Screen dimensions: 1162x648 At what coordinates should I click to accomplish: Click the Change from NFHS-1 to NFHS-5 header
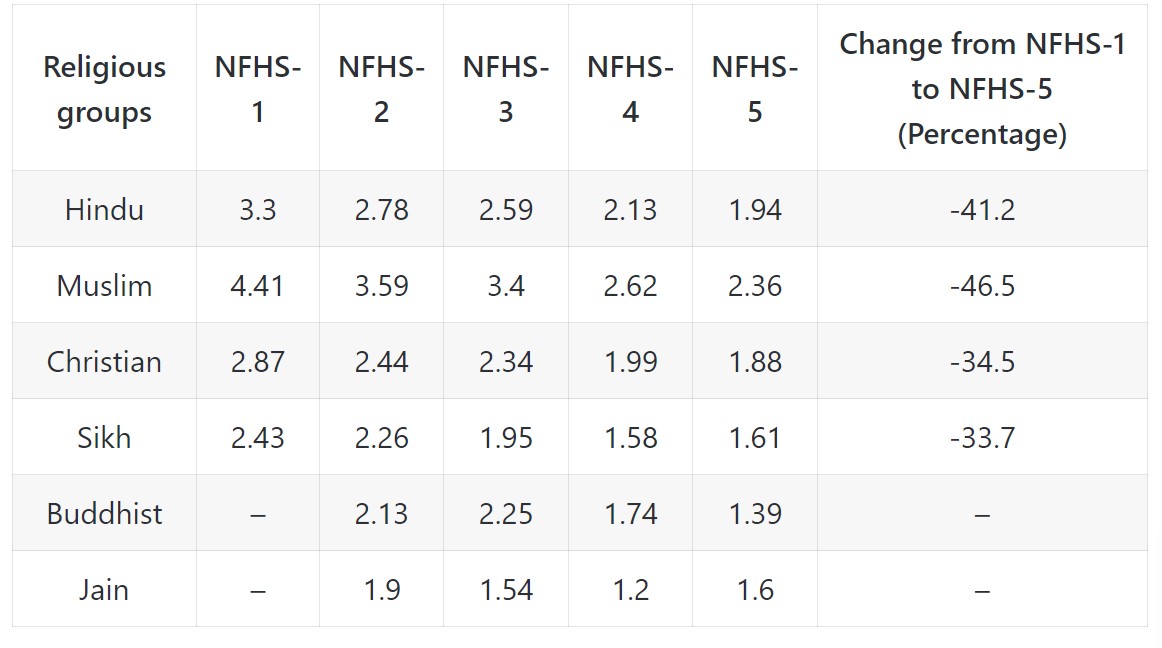click(x=982, y=89)
